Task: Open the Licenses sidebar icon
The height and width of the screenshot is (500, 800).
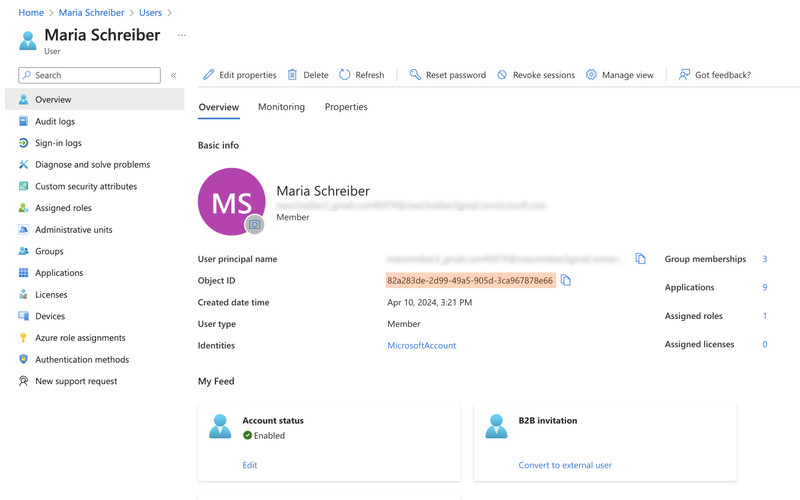Action: [23, 294]
